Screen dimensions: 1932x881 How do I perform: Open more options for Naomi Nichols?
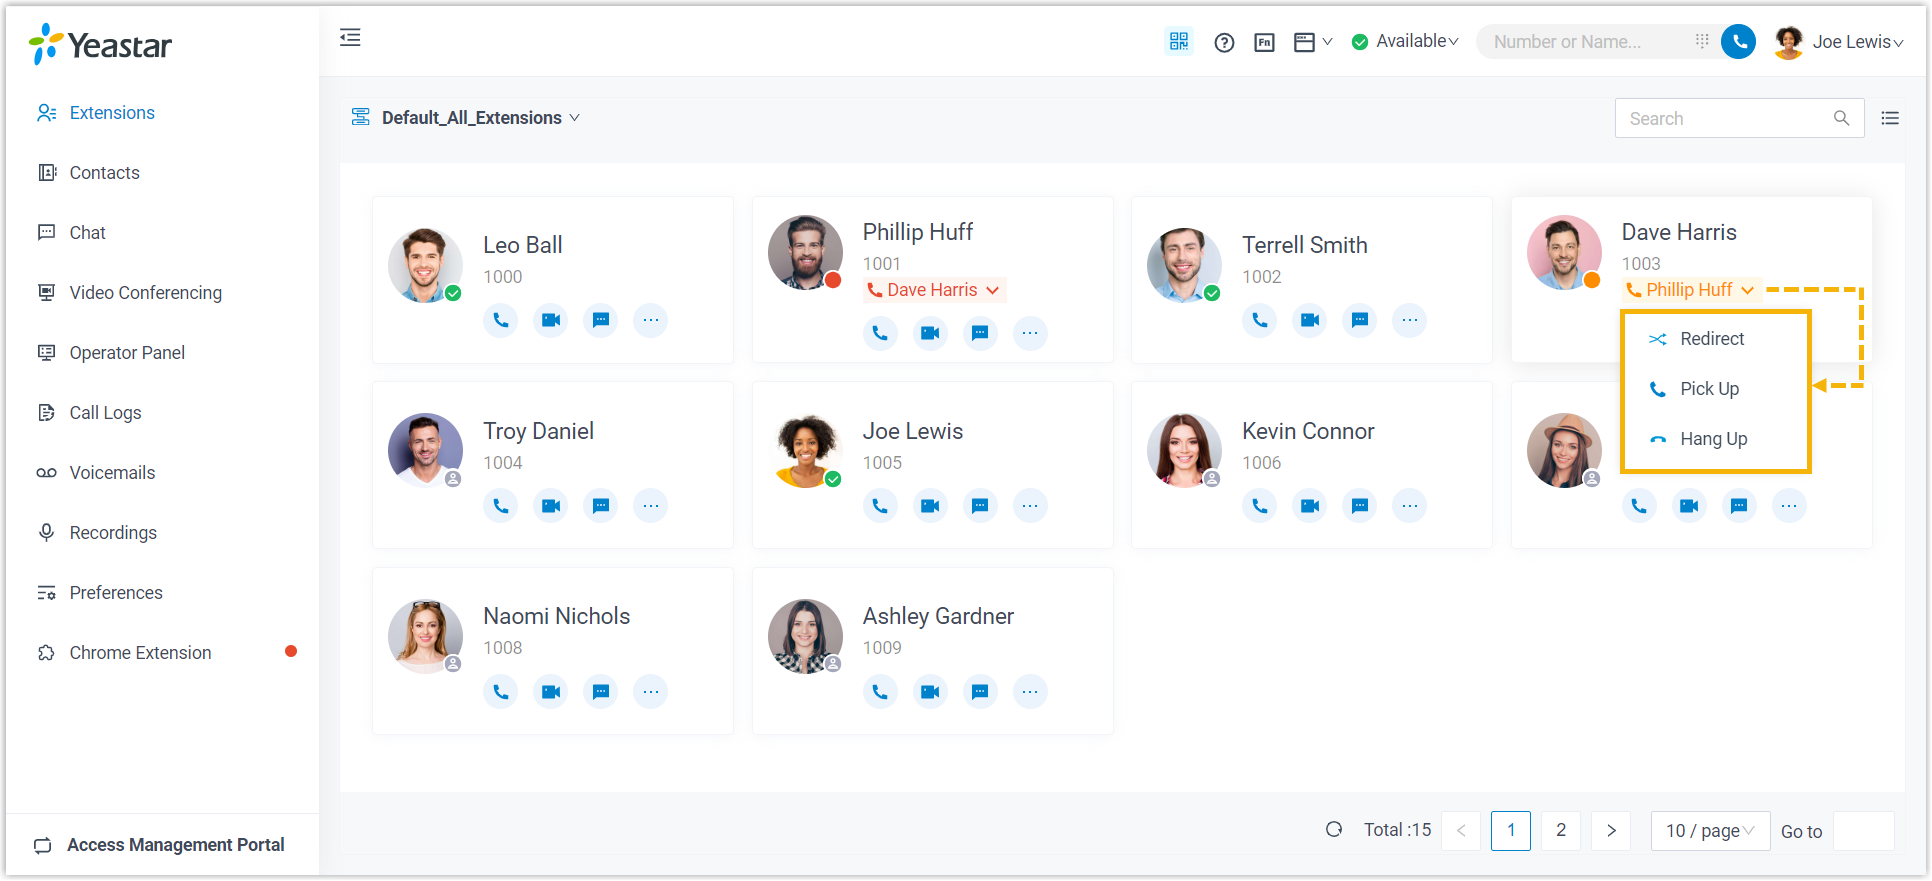click(651, 692)
